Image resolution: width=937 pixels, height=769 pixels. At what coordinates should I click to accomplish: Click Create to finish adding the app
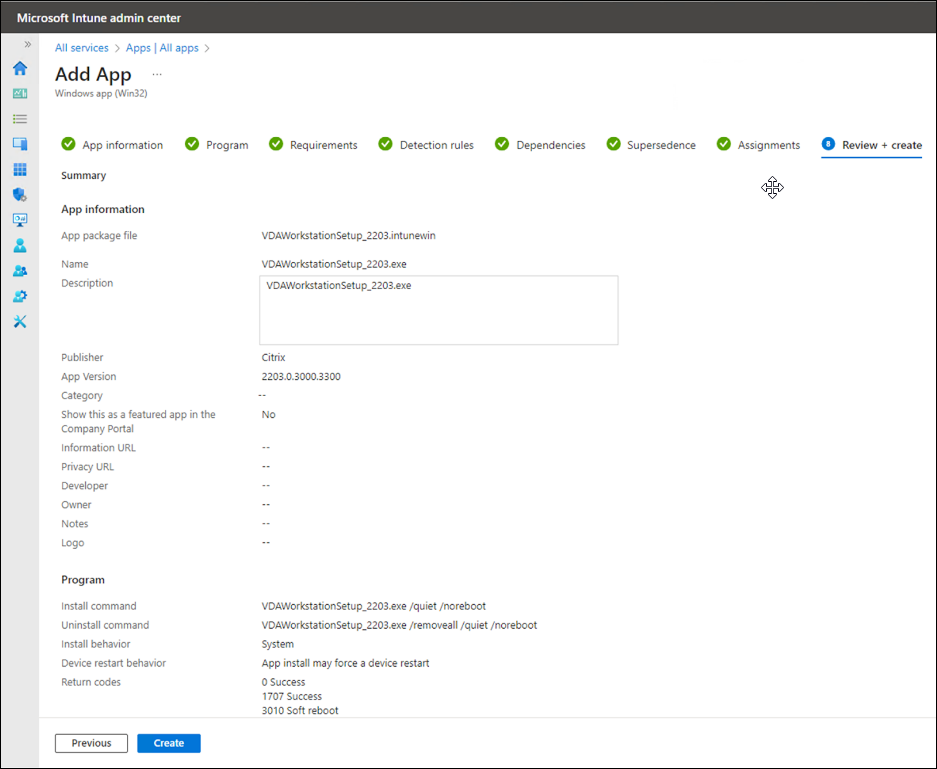click(x=168, y=743)
